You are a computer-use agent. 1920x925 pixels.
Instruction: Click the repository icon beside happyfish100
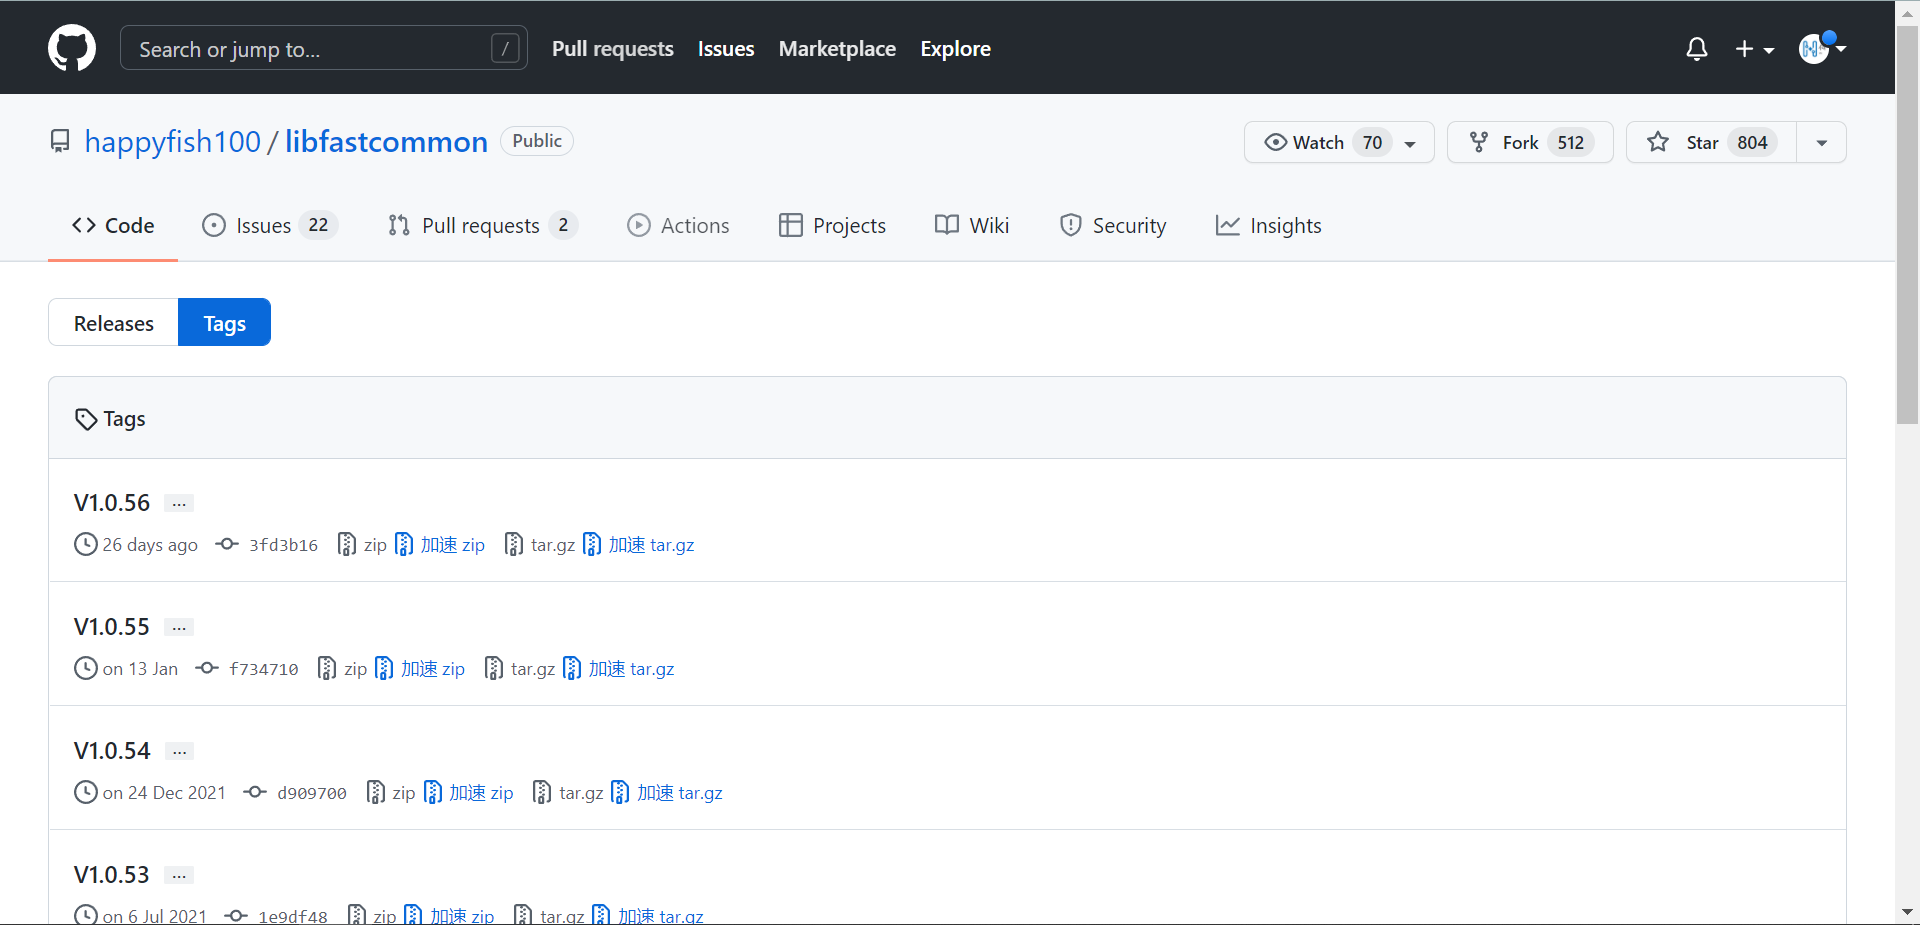[60, 141]
